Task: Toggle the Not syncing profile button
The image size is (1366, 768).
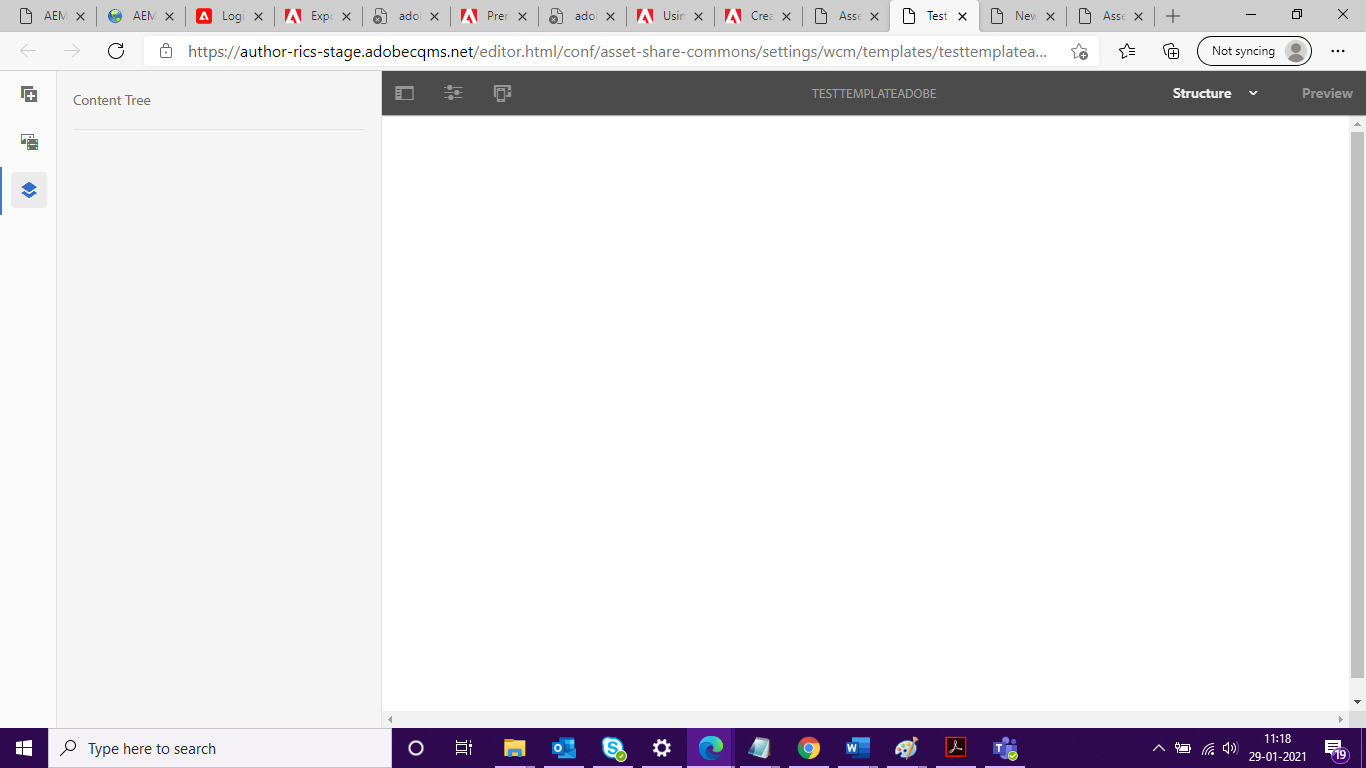Action: [x=1253, y=50]
